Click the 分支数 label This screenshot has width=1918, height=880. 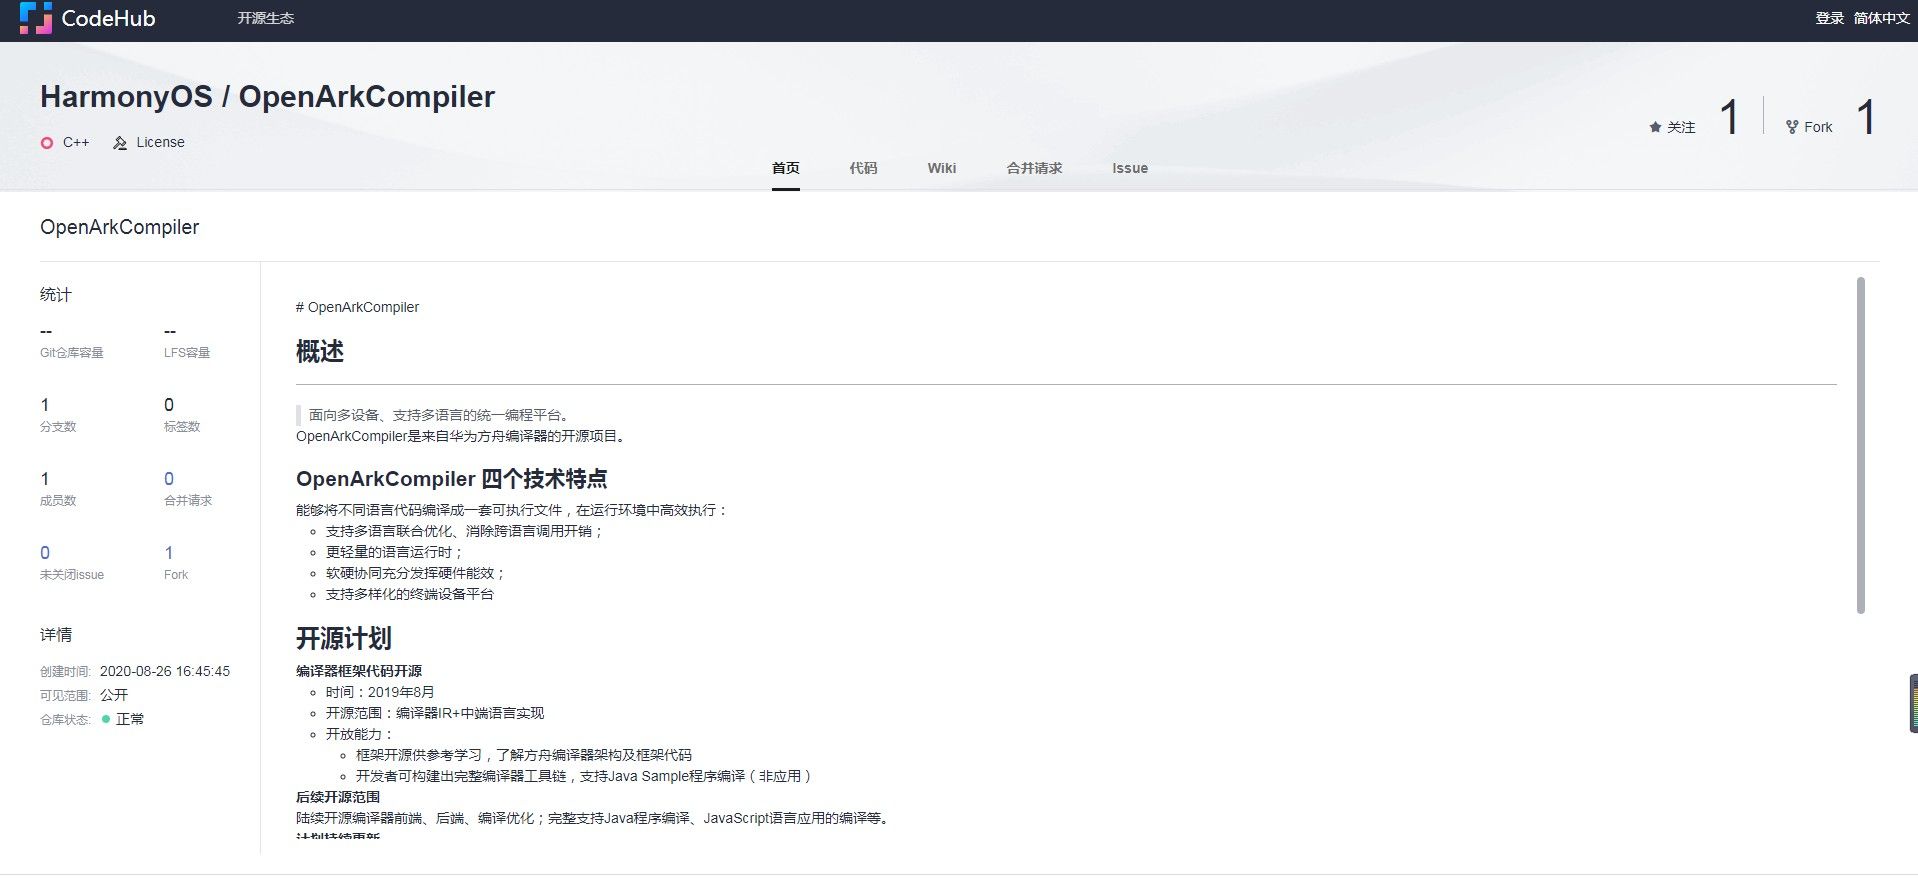[58, 427]
